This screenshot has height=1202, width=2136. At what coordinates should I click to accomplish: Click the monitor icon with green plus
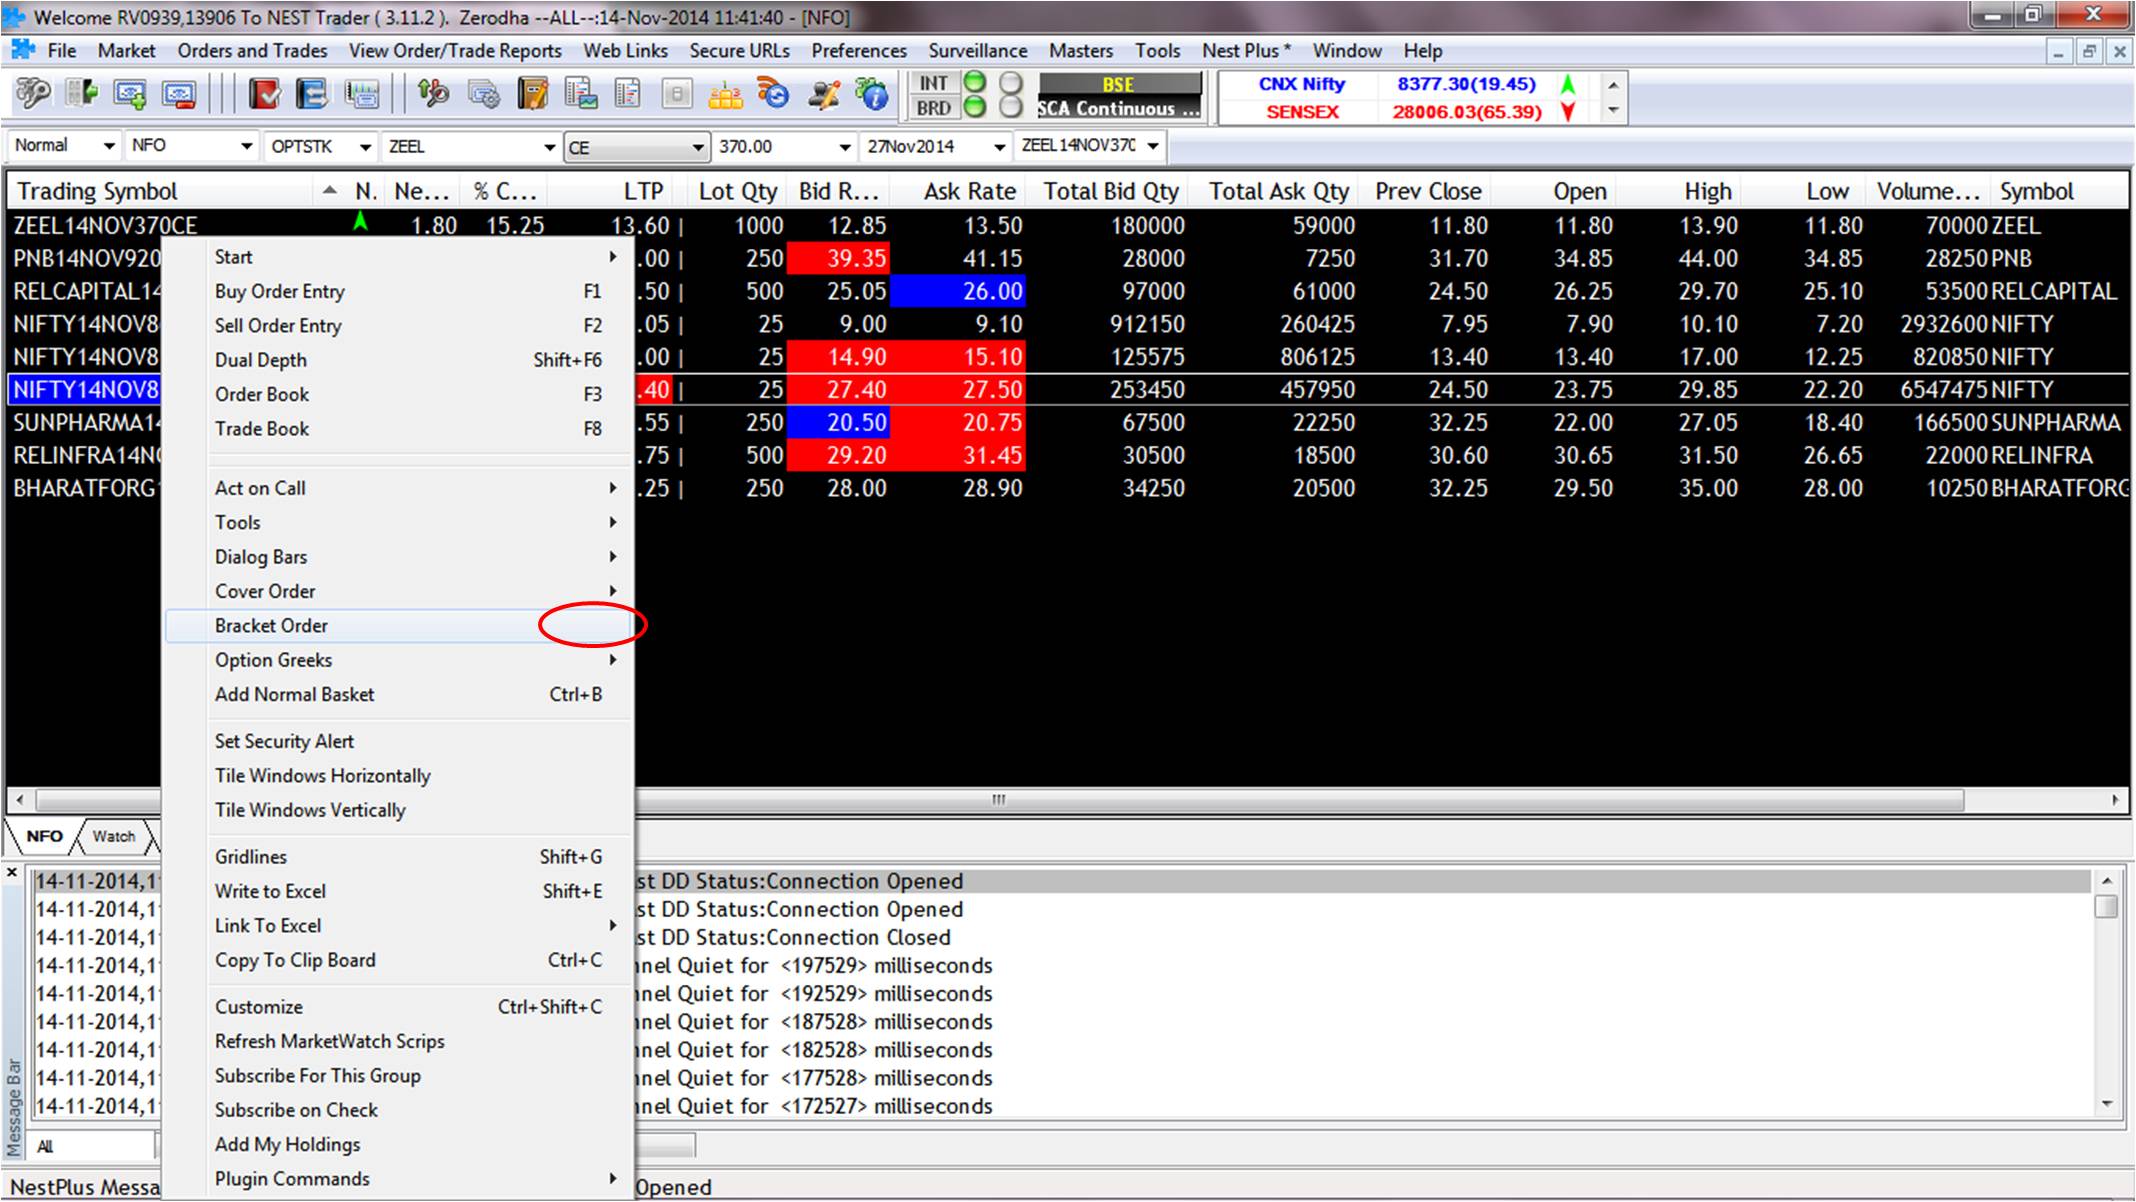131,95
